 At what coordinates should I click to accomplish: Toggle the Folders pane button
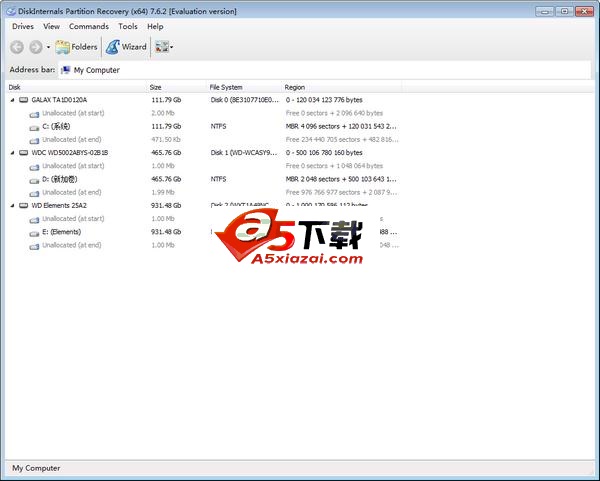(x=76, y=47)
